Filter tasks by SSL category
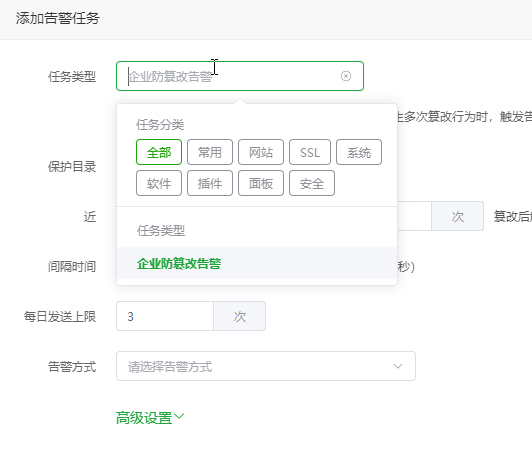 (x=310, y=152)
